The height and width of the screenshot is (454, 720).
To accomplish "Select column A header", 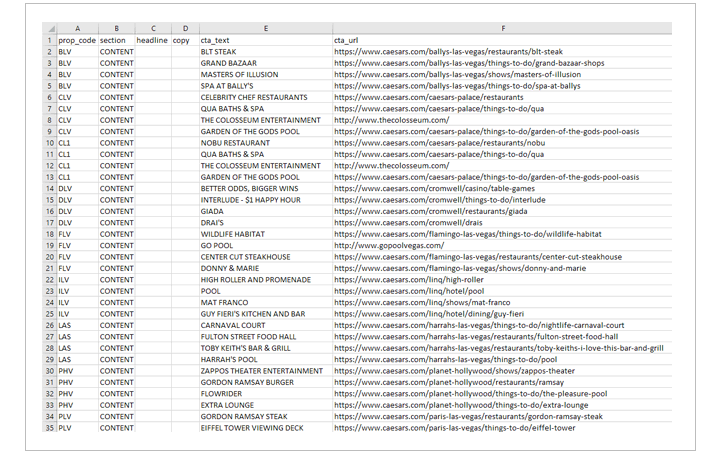I will pyautogui.click(x=77, y=28).
